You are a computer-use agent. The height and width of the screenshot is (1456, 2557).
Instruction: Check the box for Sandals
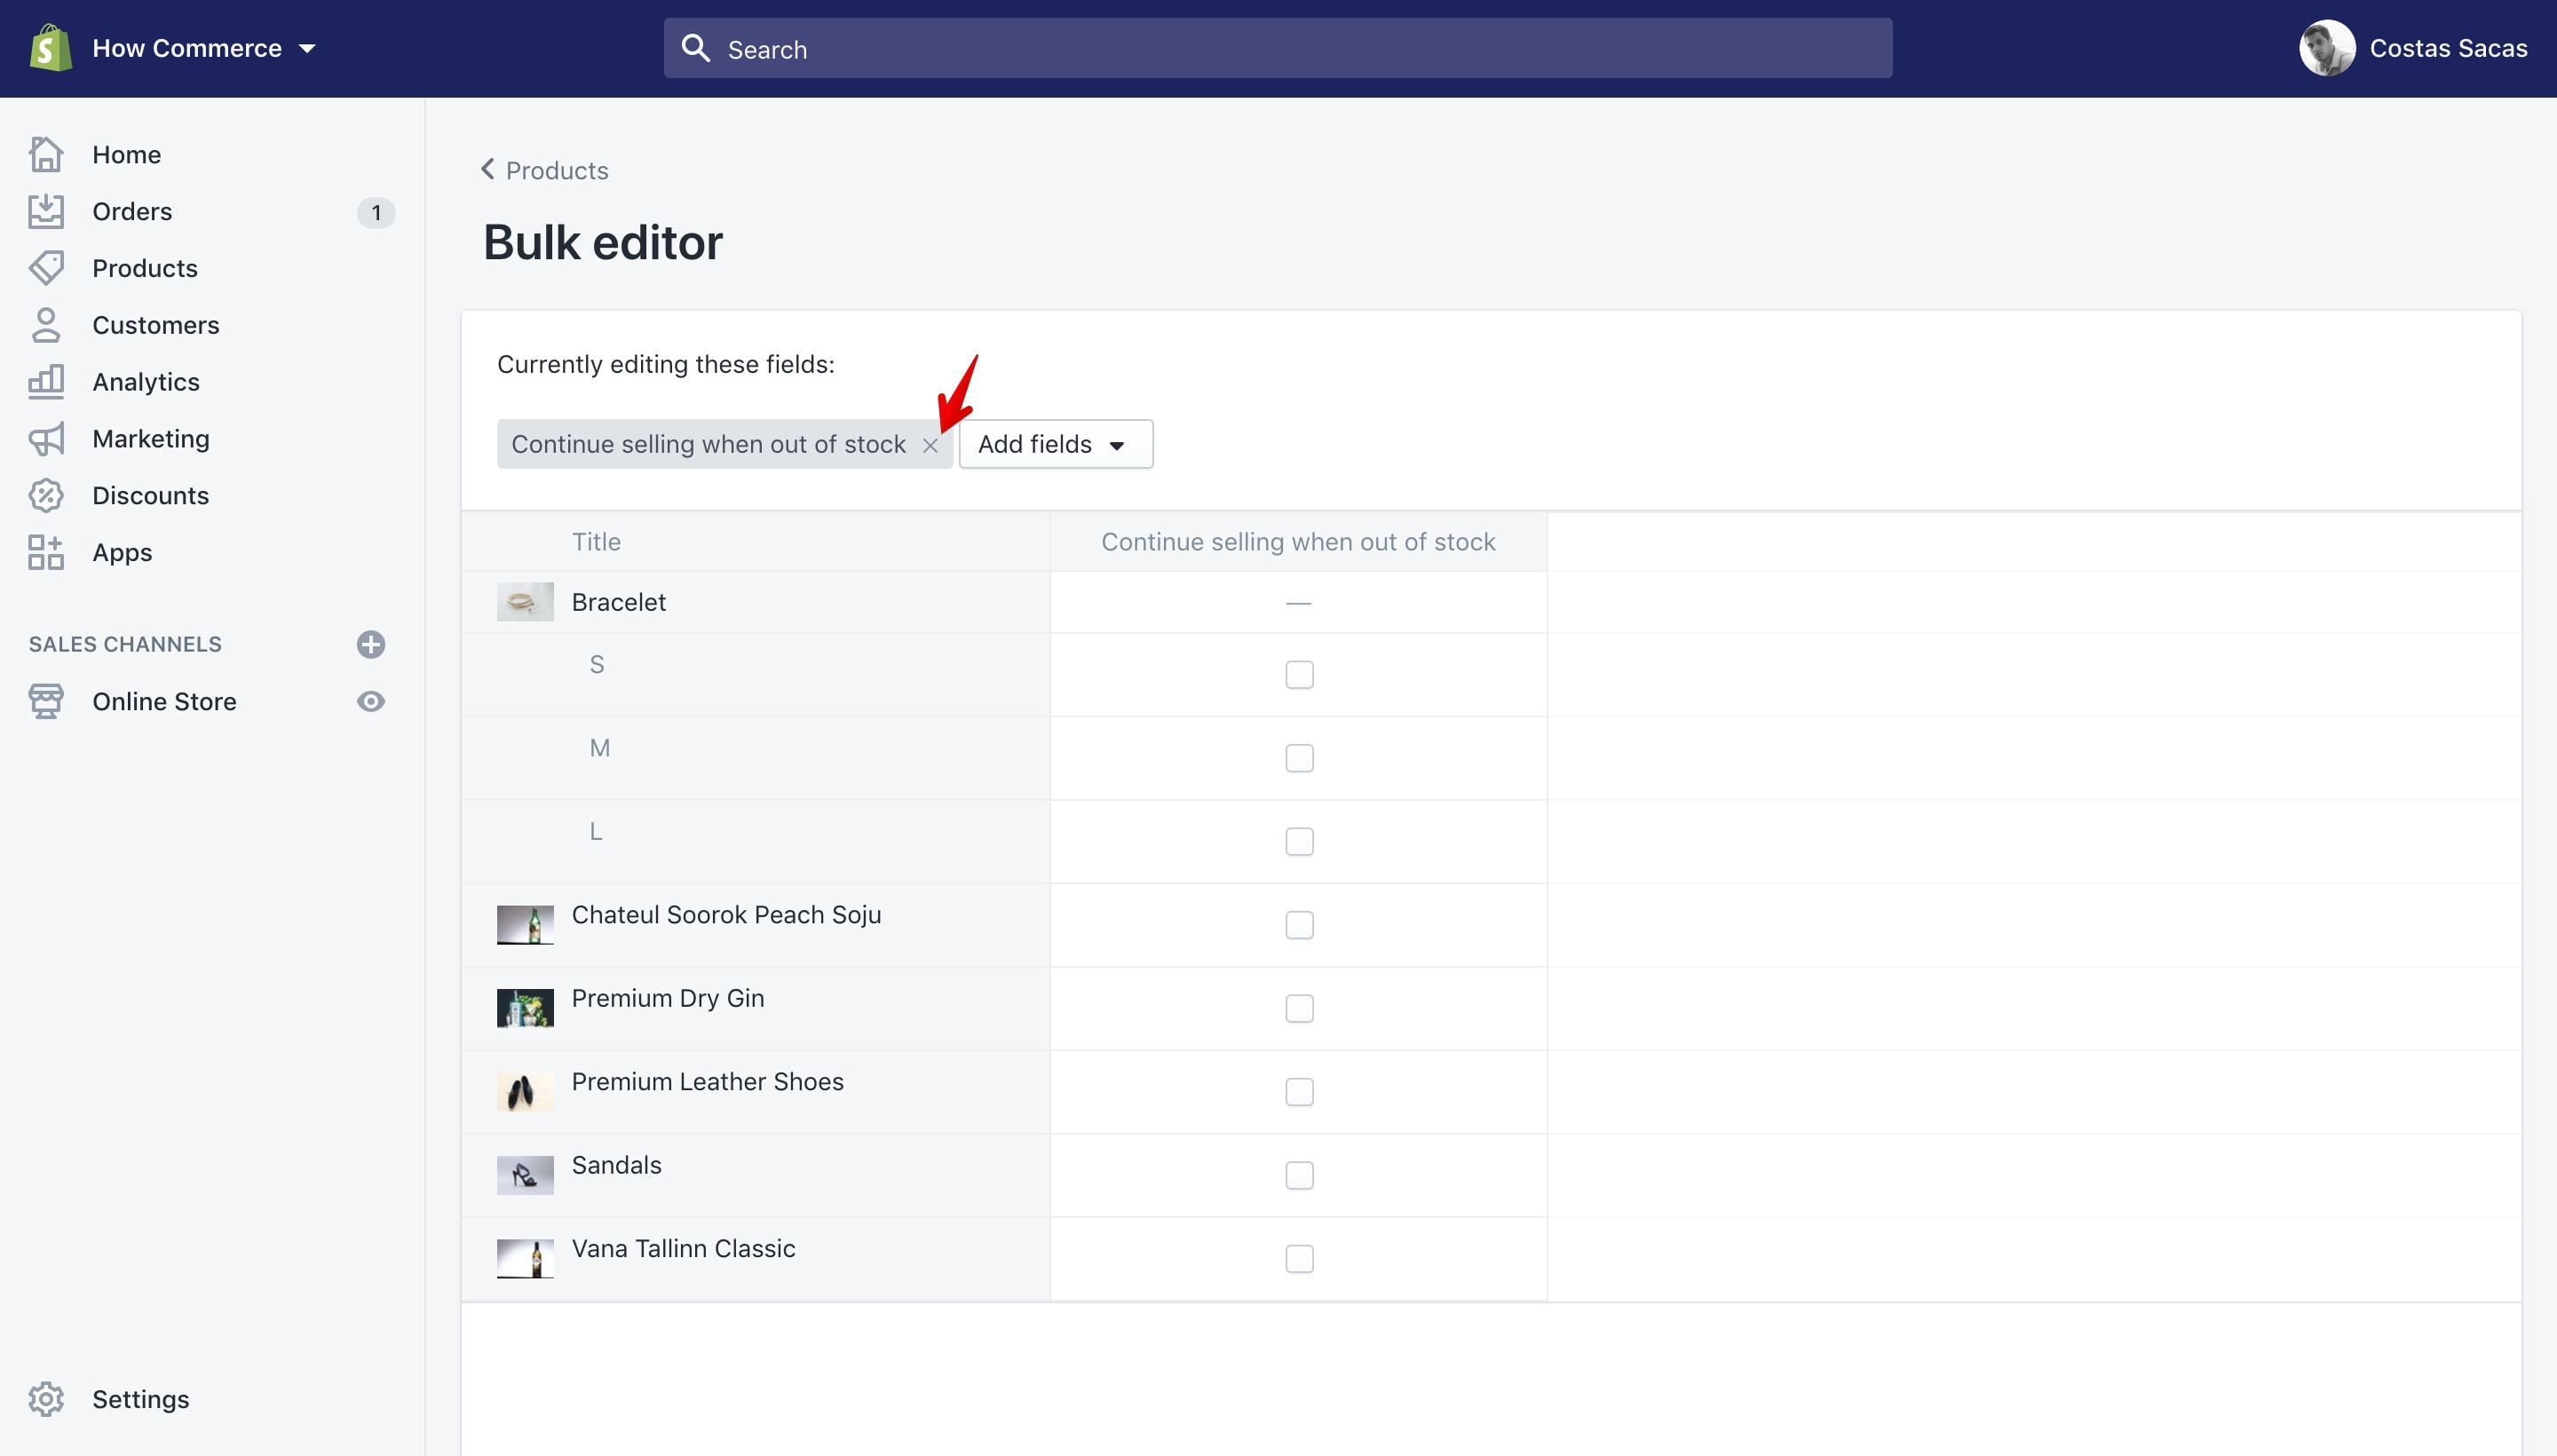tap(1299, 1176)
